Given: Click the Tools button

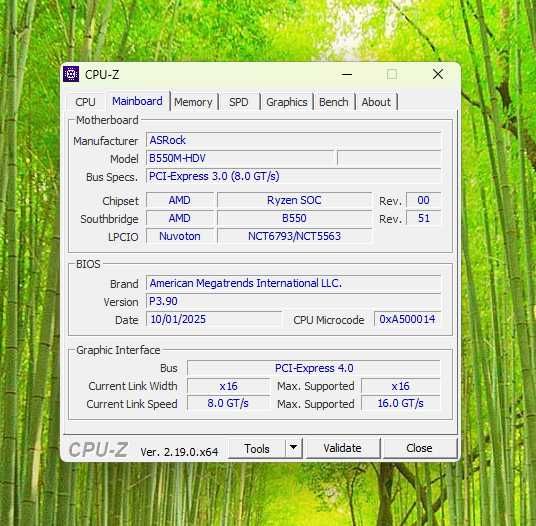Looking at the screenshot, I should pyautogui.click(x=257, y=448).
